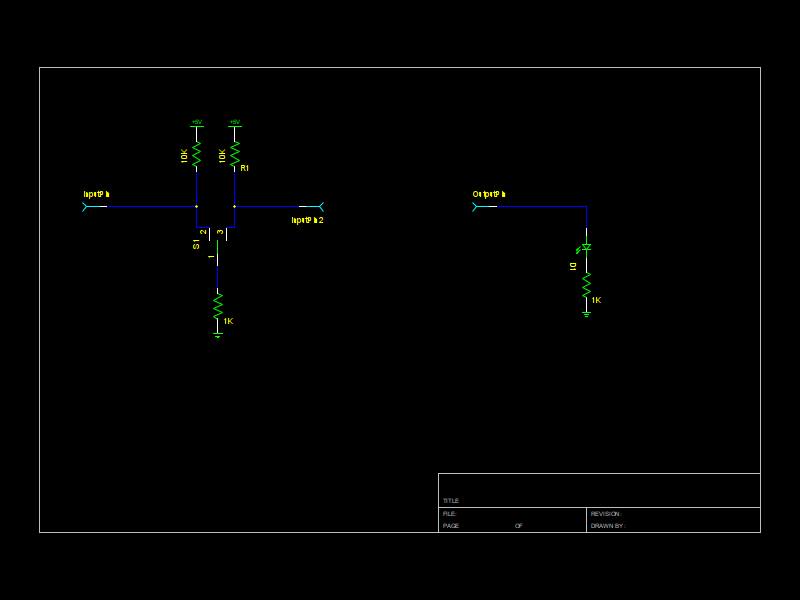
Task: Select resistor R1 in the schematic
Action: click(x=235, y=154)
